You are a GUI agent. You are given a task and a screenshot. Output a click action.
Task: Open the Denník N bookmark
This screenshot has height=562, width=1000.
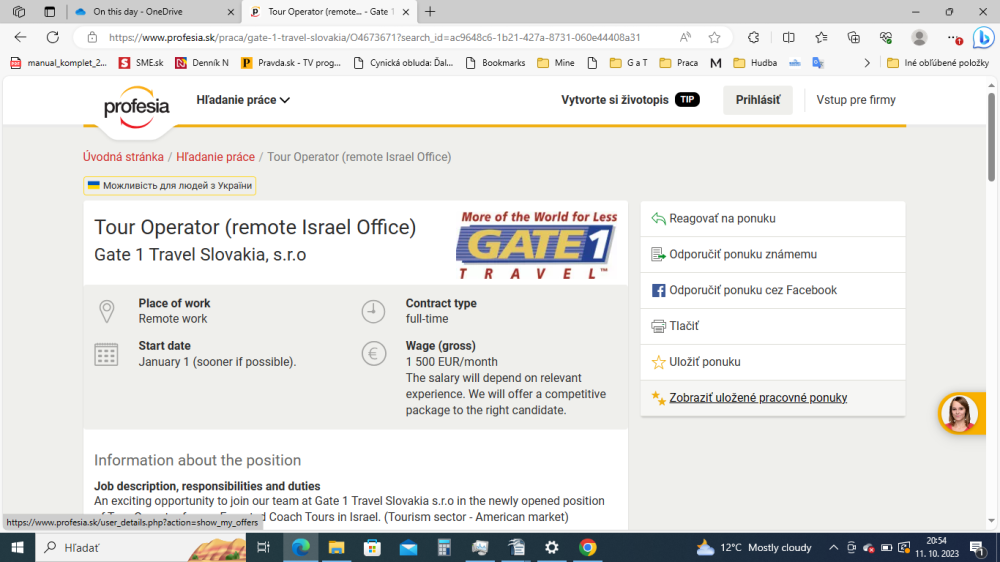point(202,63)
